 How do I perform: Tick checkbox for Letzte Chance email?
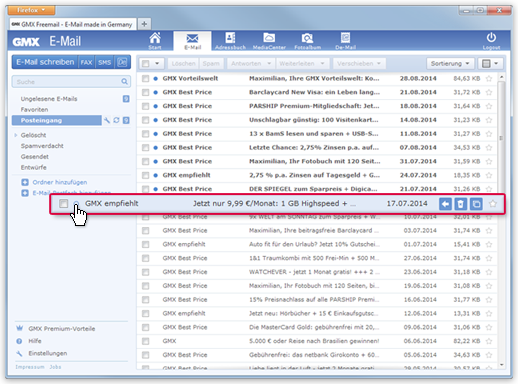(145, 148)
